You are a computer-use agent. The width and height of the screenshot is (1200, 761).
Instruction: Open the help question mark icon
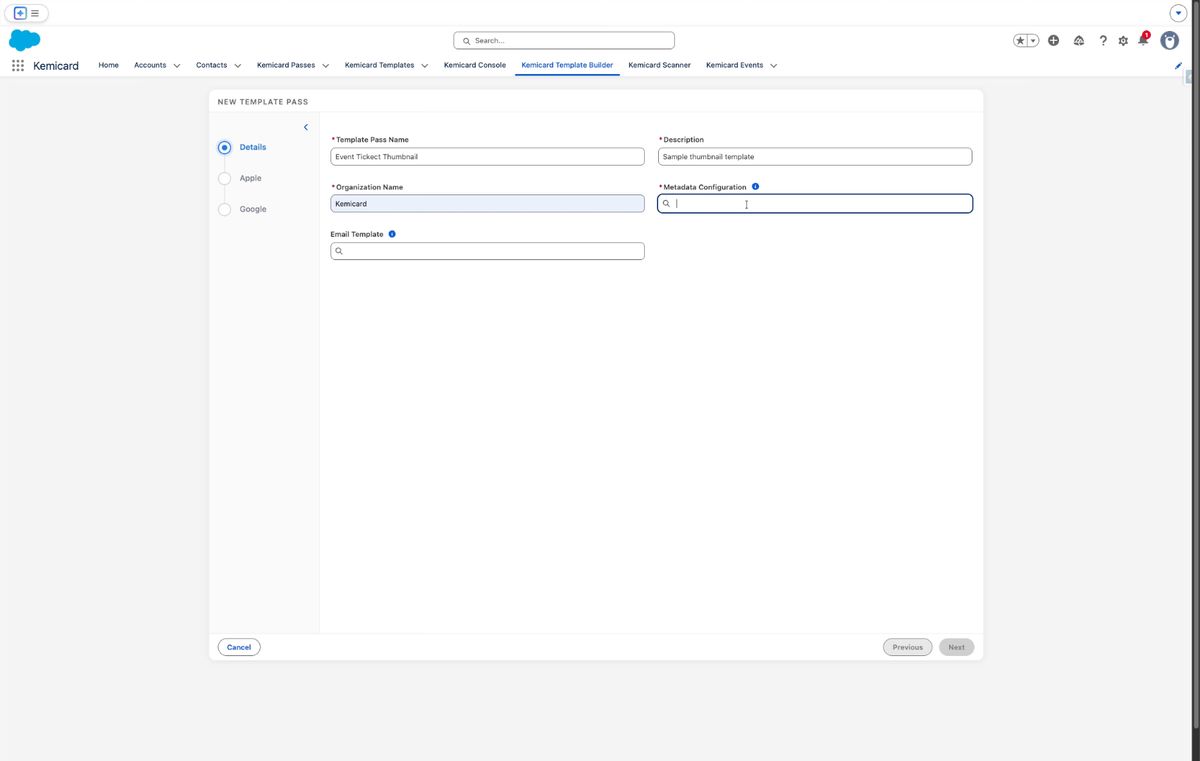[1103, 41]
